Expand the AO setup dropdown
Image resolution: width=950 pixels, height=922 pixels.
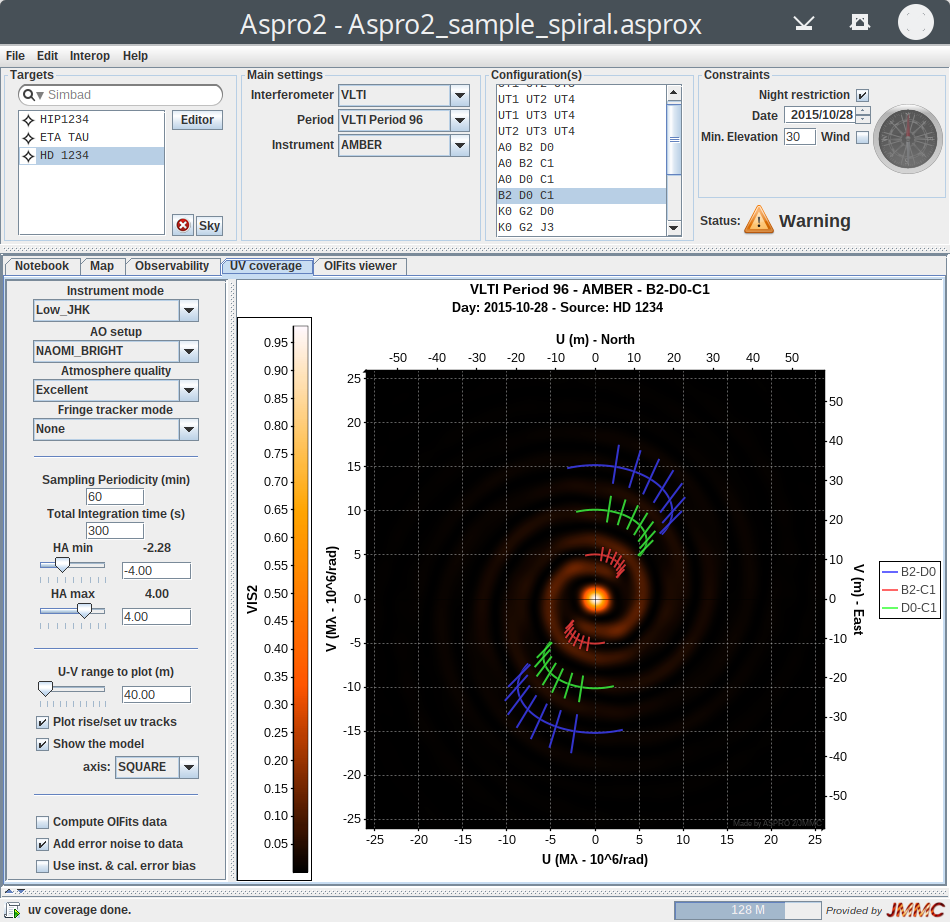click(189, 351)
